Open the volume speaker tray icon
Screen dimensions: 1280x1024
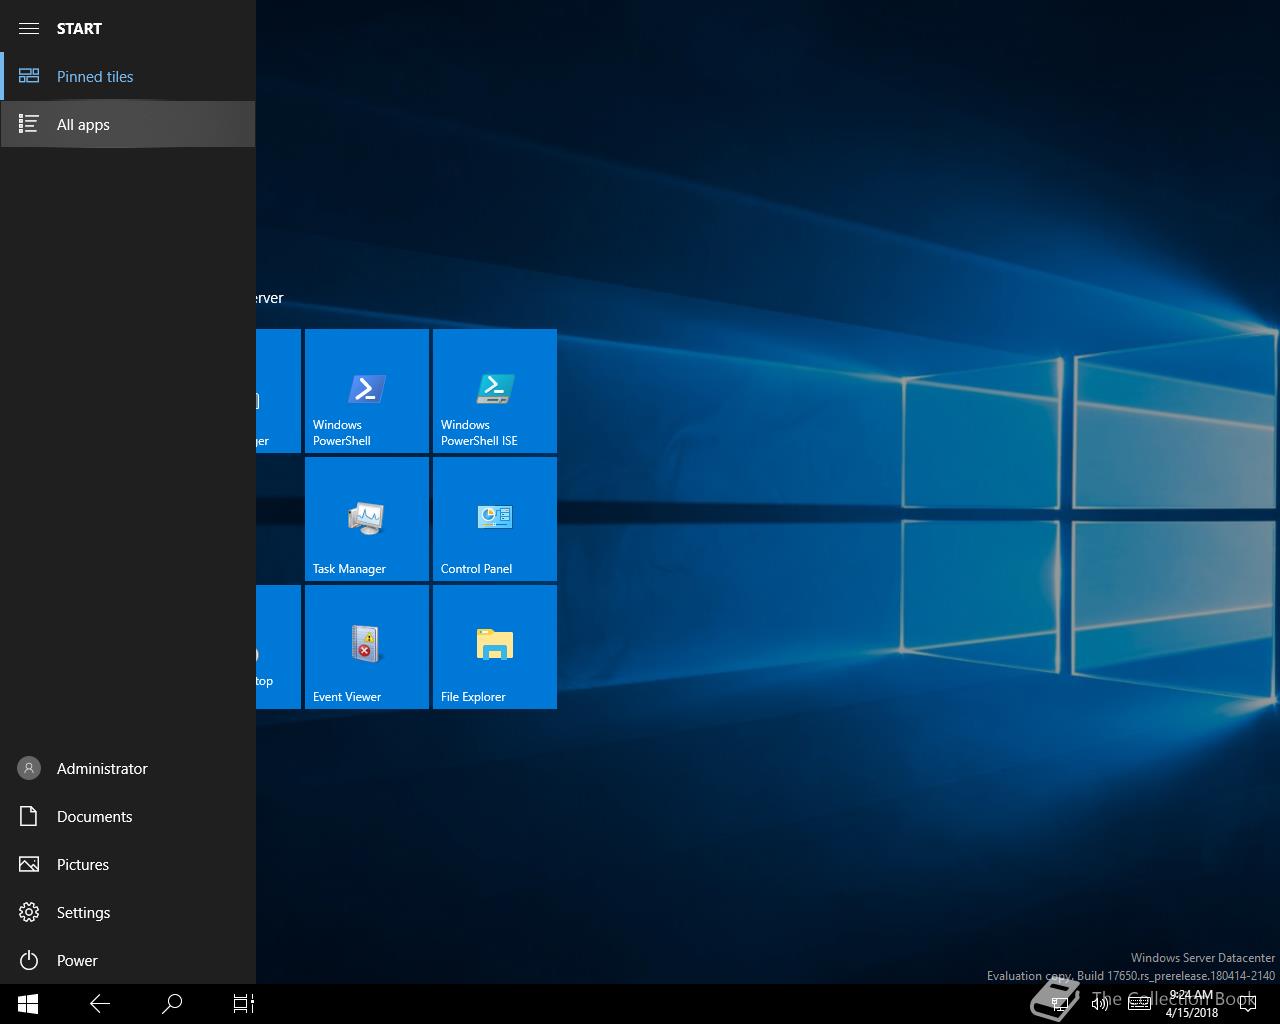pyautogui.click(x=1100, y=1004)
